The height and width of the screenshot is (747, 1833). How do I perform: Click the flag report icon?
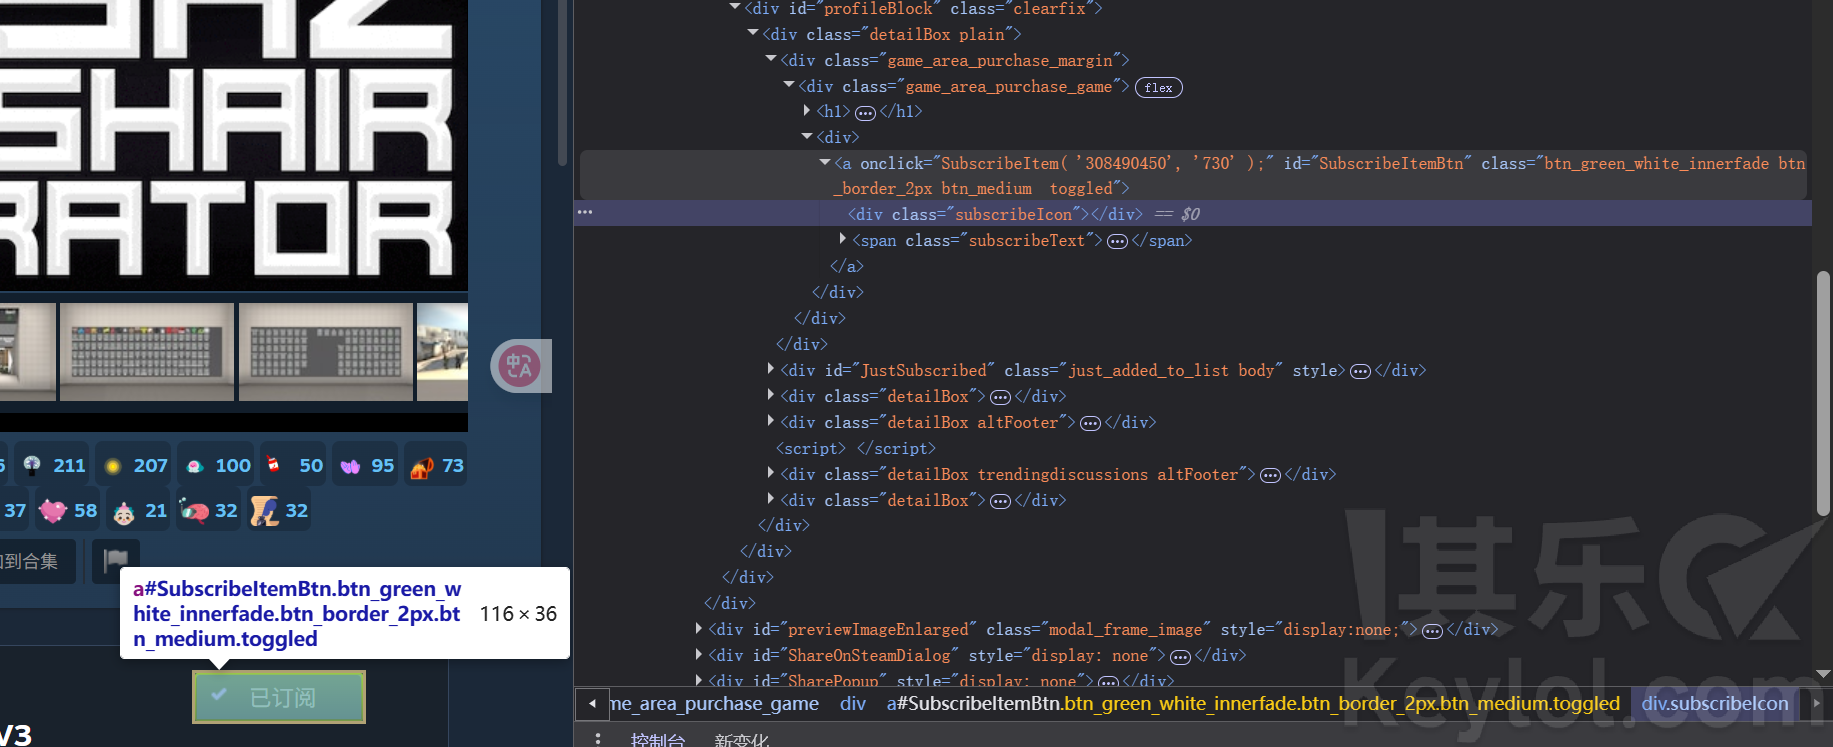[116, 561]
